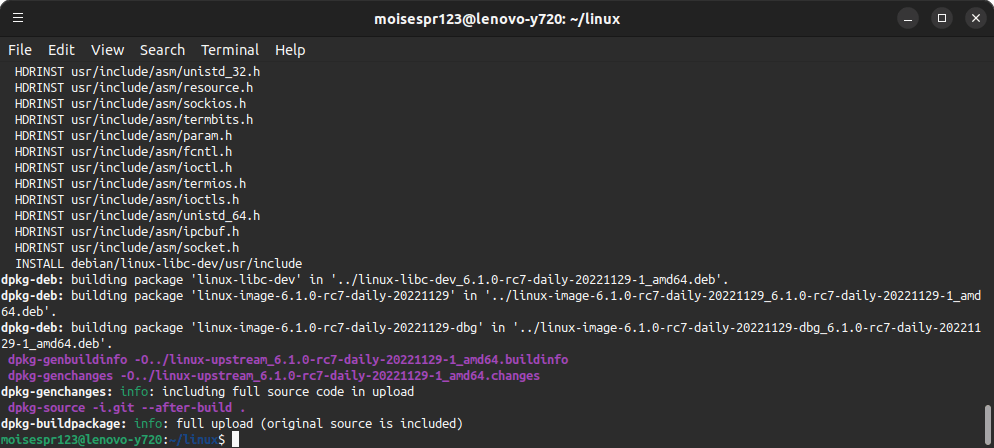994x448 pixels.
Task: Click the INSTALL debian/linux-libc-dev line
Action: [158, 264]
